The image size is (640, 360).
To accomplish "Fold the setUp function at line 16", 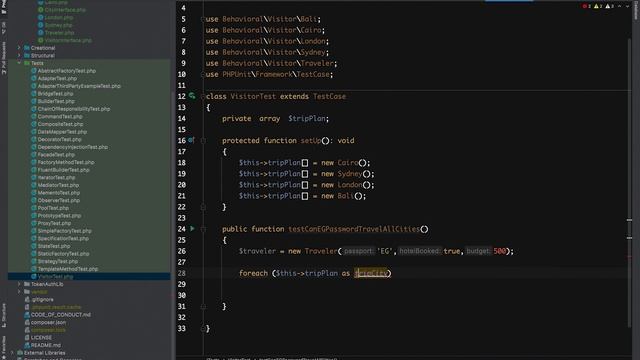I will click(x=203, y=140).
